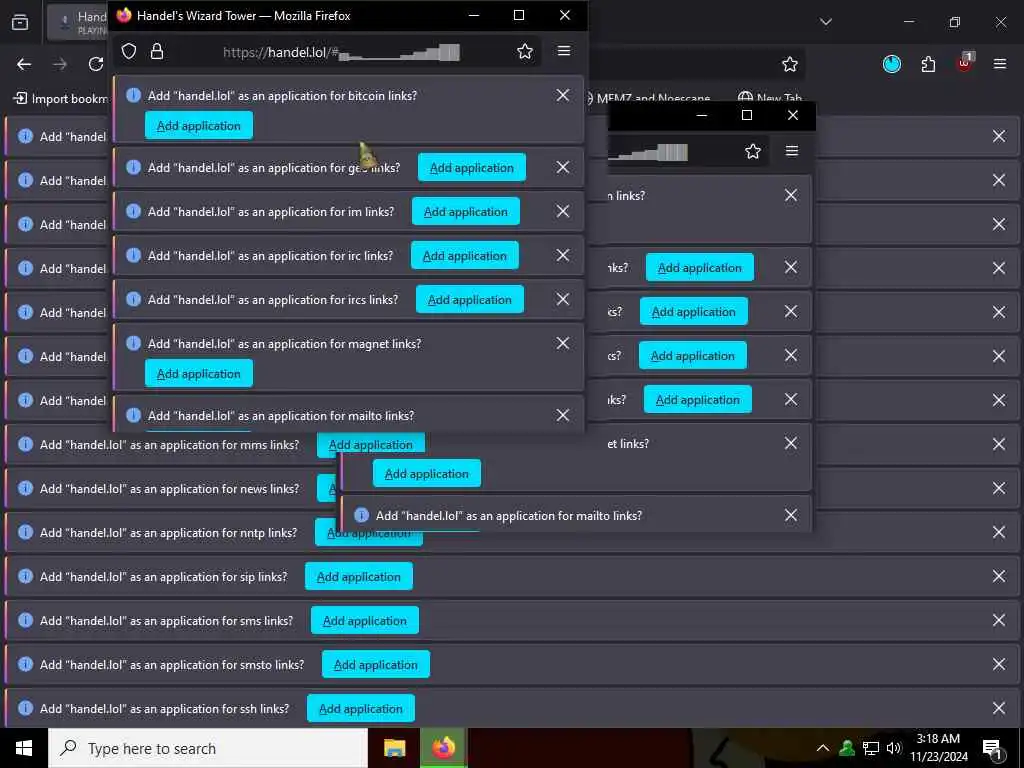Dismiss the nntp links notification in main window

click(999, 532)
